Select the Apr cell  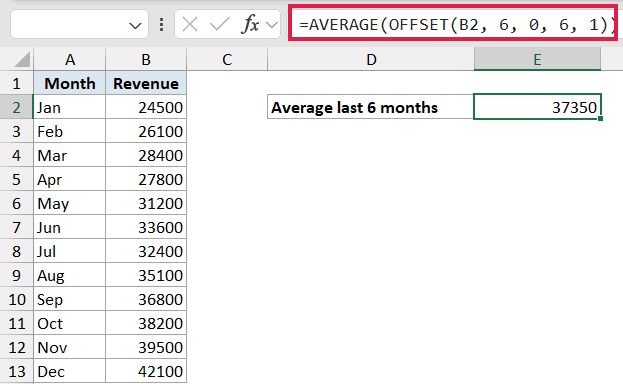(x=70, y=179)
